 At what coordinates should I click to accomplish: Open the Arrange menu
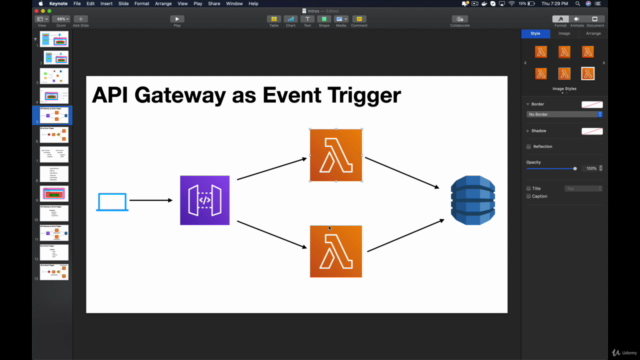163,4
